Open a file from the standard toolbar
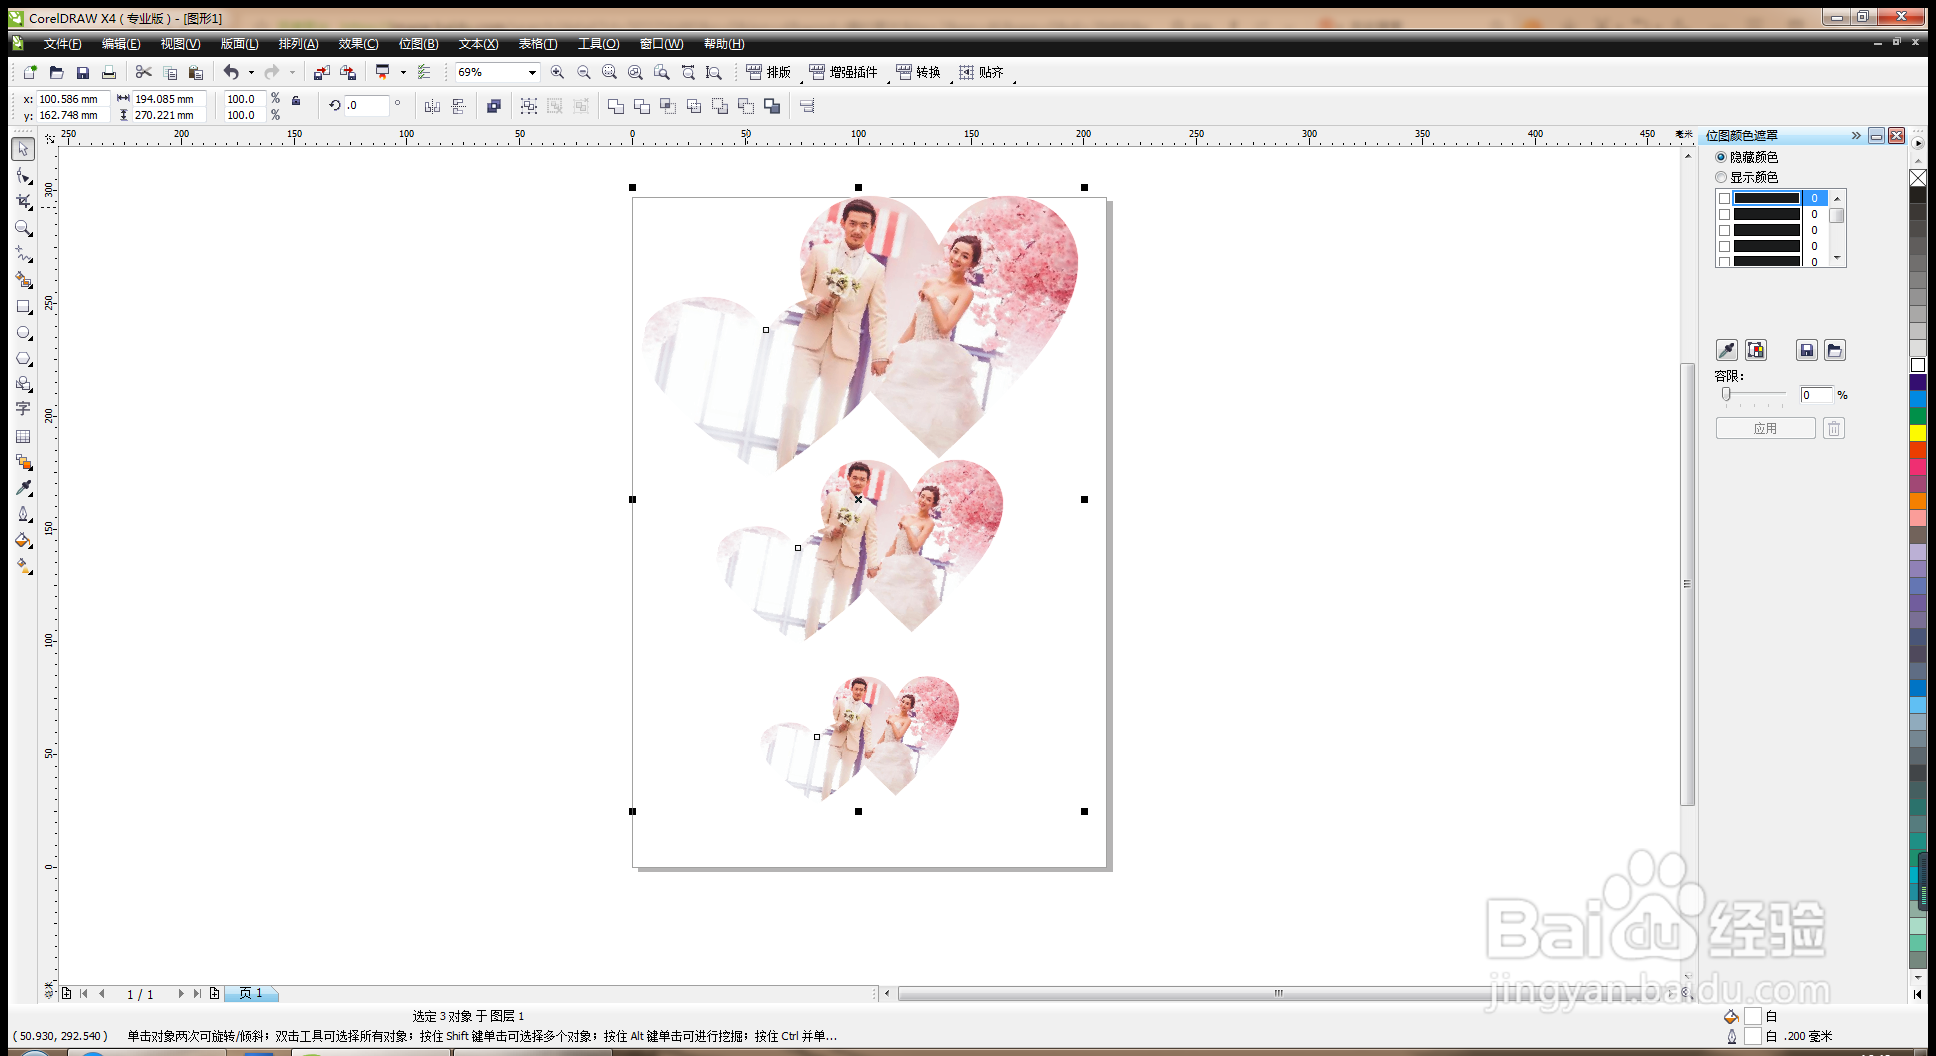1936x1056 pixels. click(56, 72)
